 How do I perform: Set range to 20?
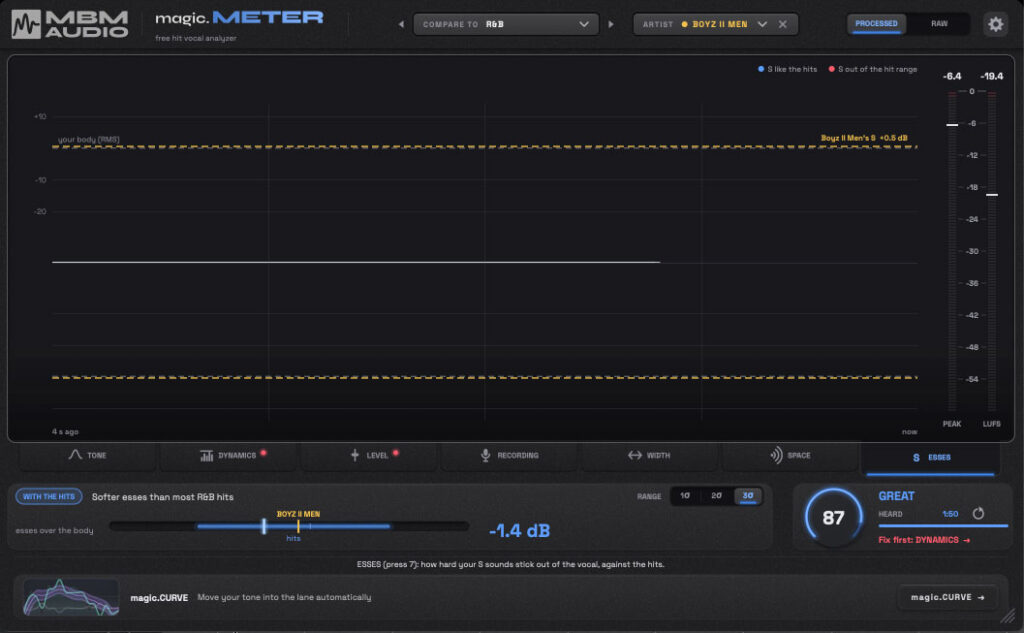click(716, 496)
